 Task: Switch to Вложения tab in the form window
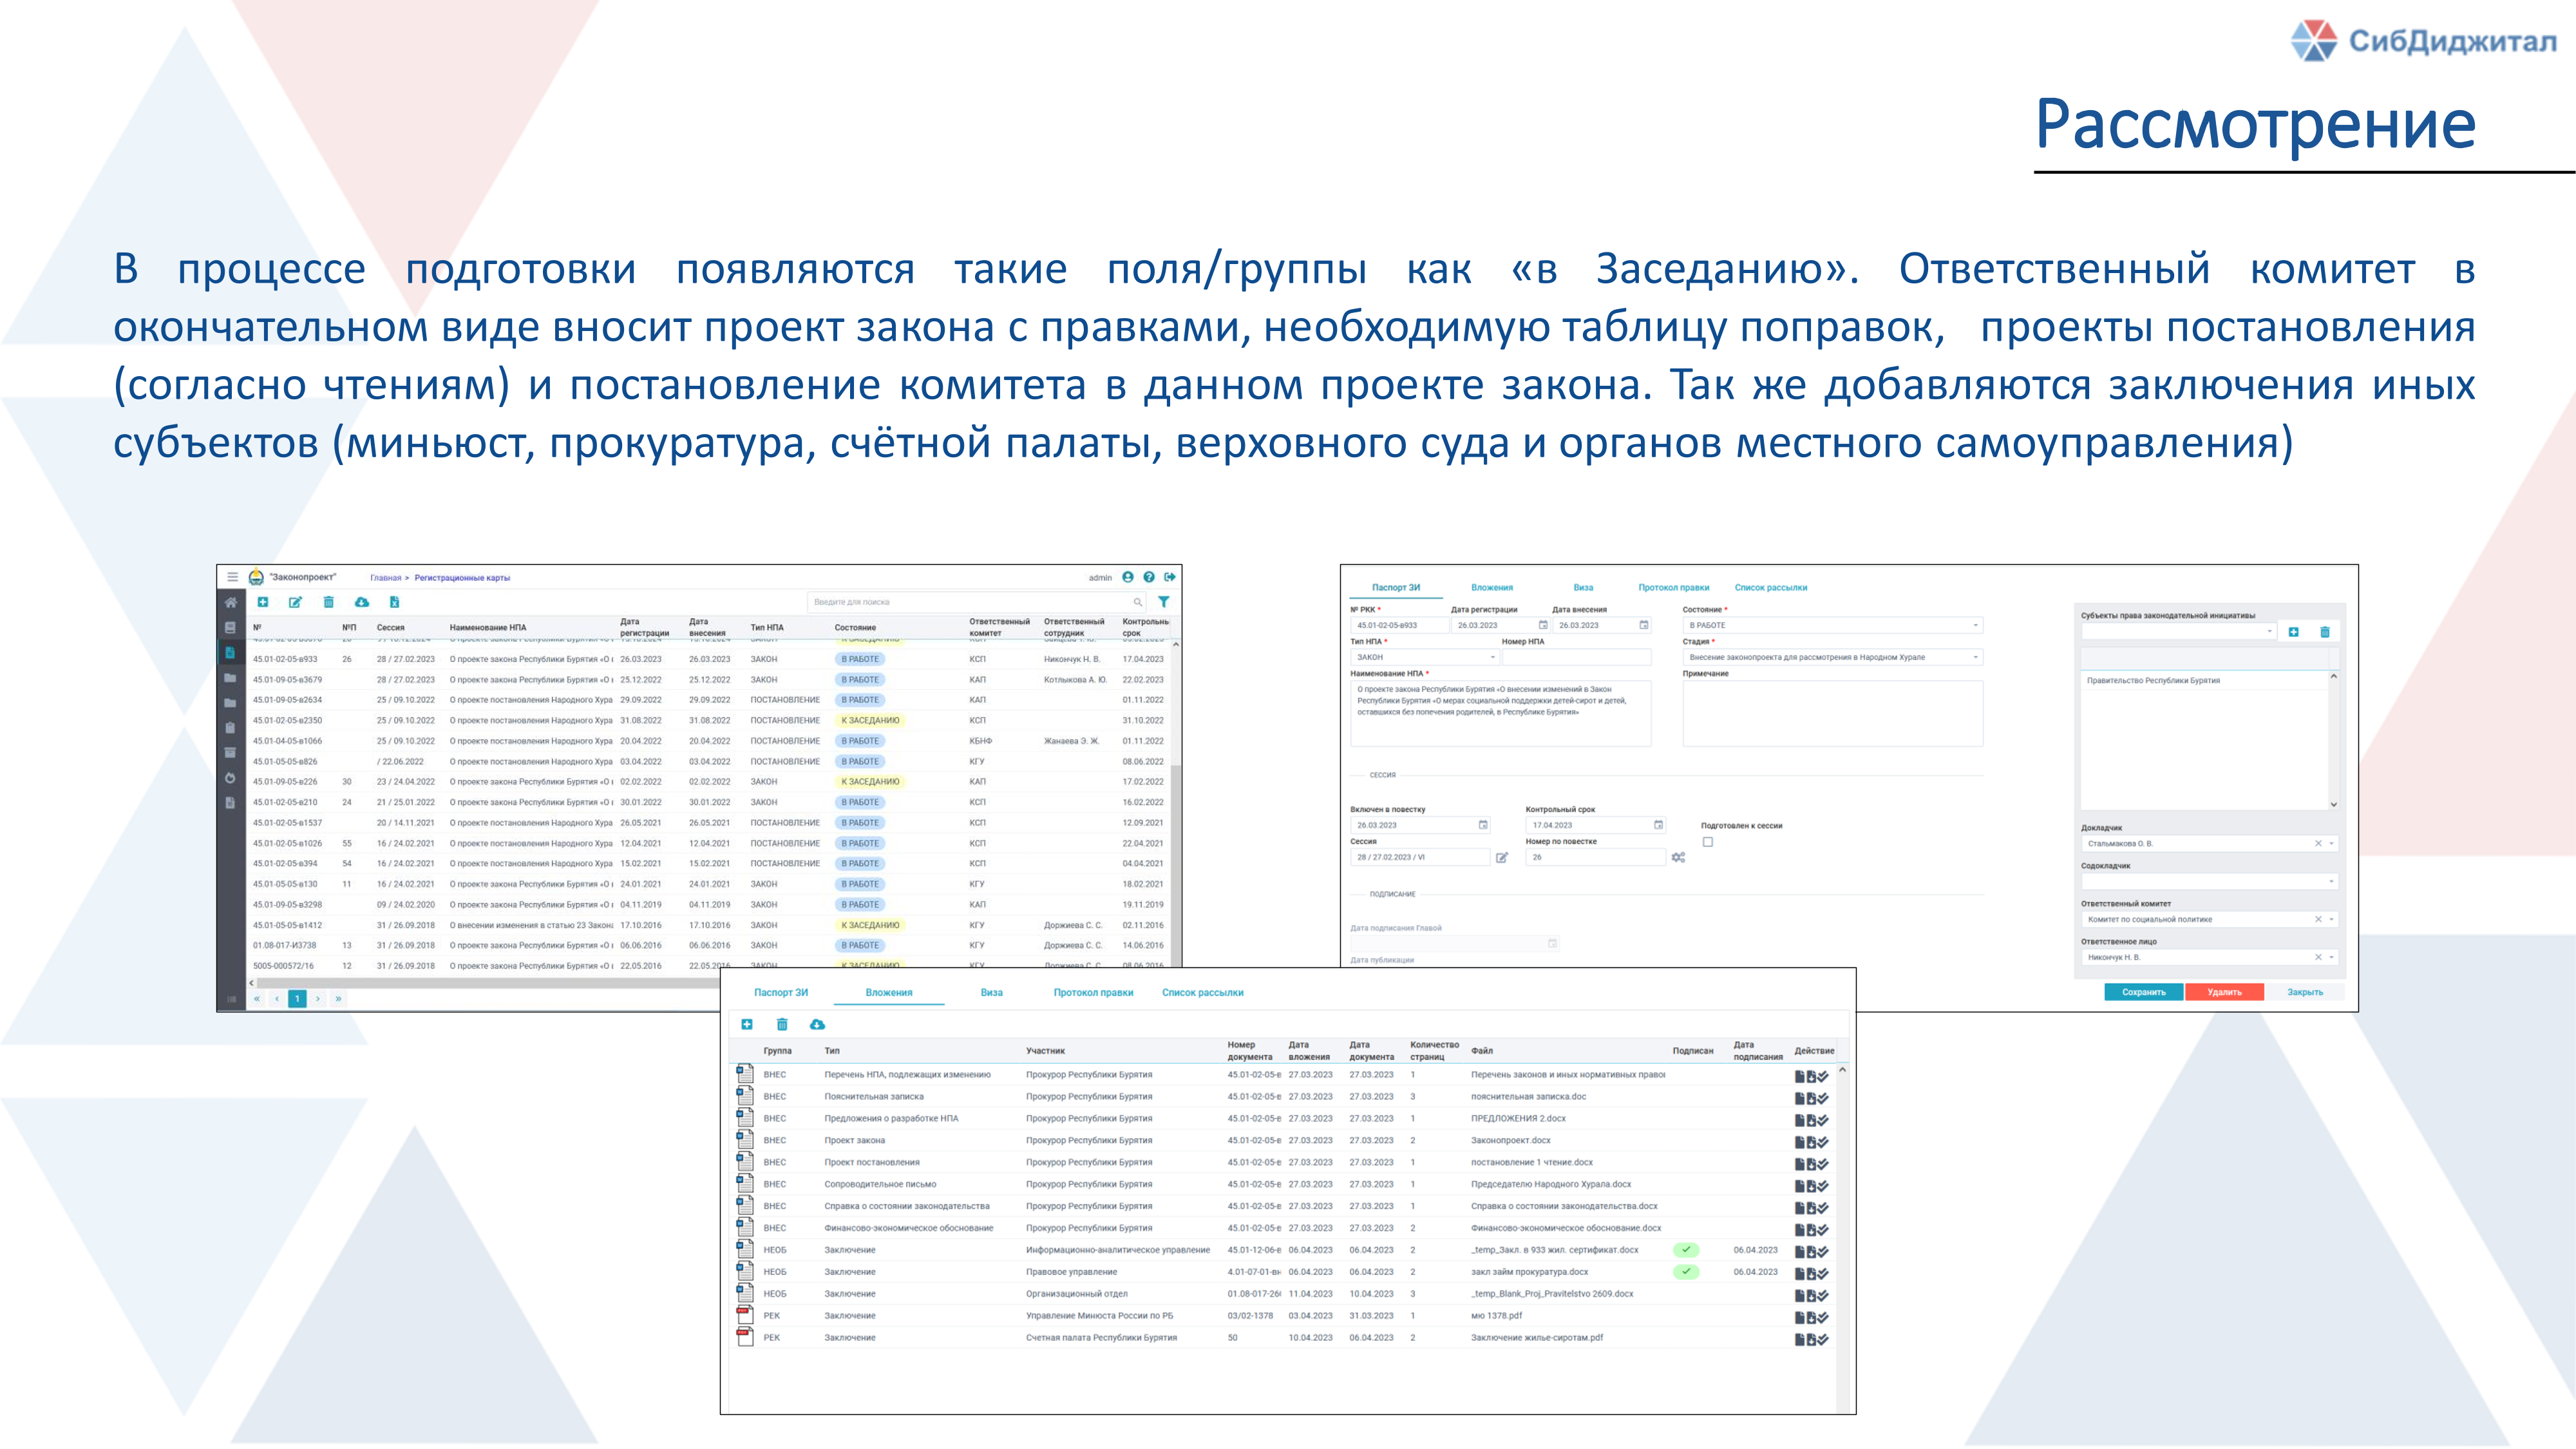(1491, 588)
